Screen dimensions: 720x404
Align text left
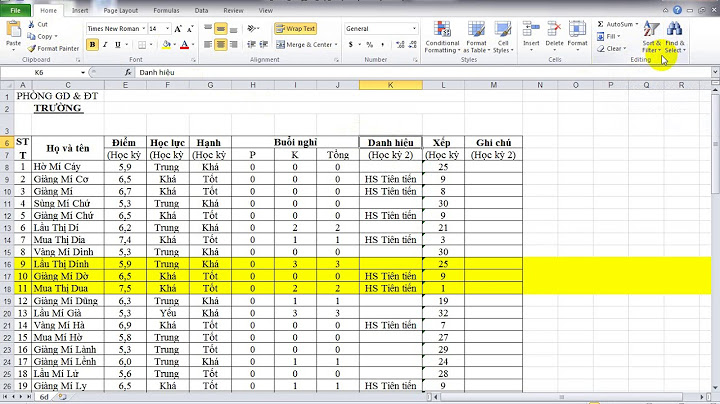pyautogui.click(x=208, y=45)
